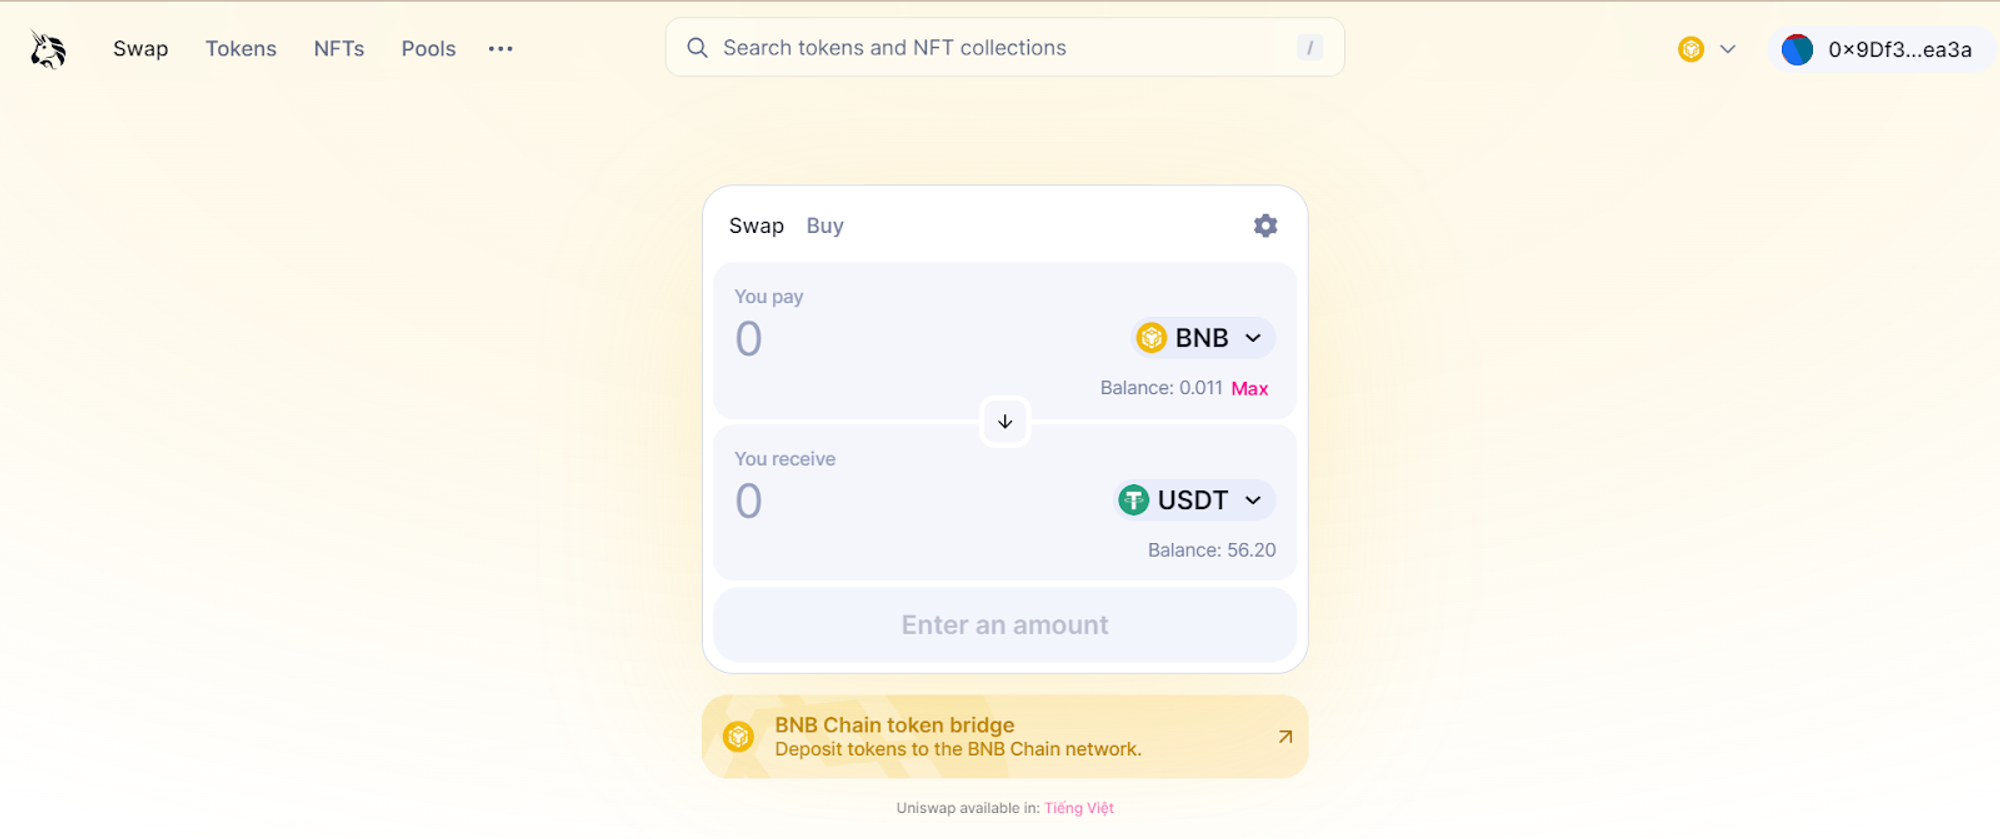The image size is (2000, 839).
Task: Click the search magnifier icon
Action: pos(697,48)
